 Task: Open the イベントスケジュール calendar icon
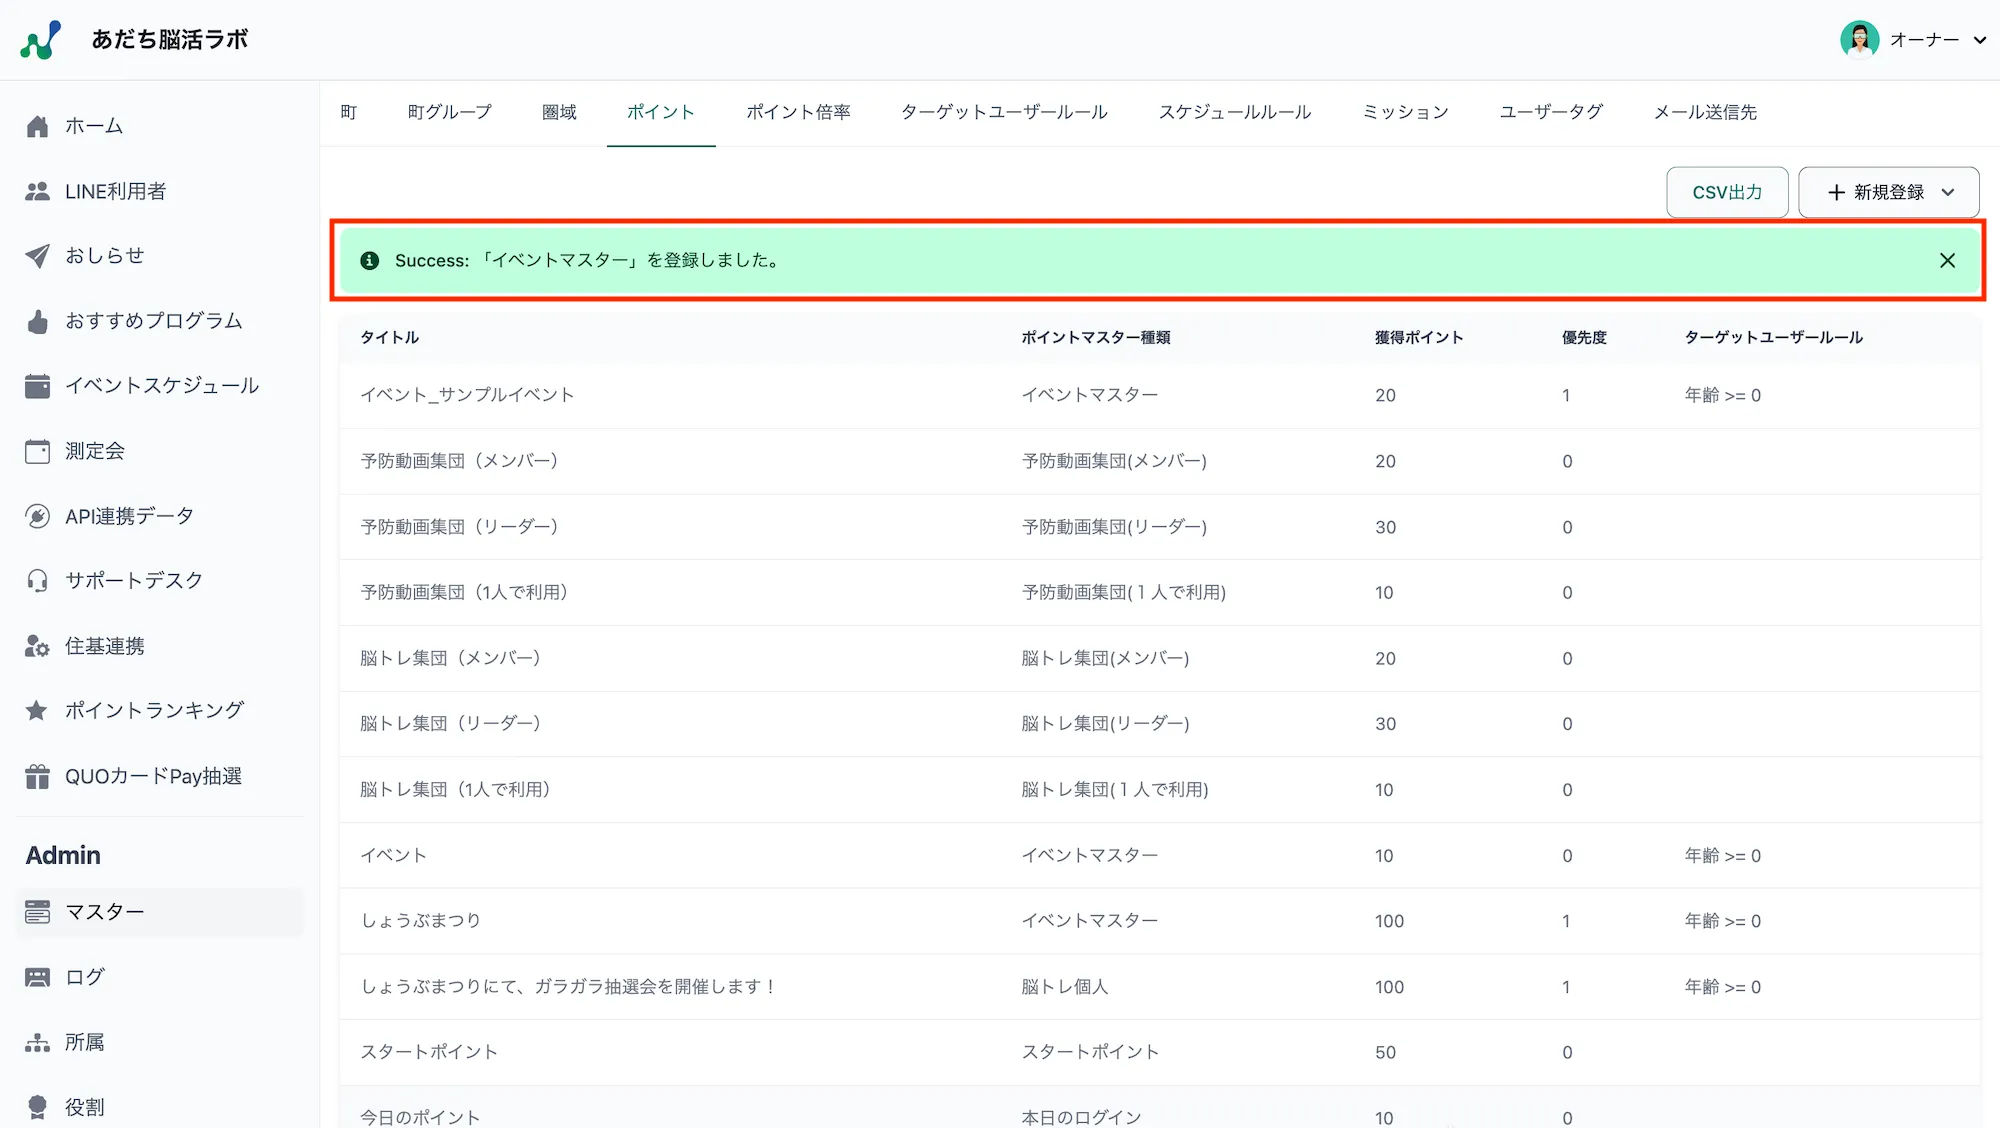37,385
